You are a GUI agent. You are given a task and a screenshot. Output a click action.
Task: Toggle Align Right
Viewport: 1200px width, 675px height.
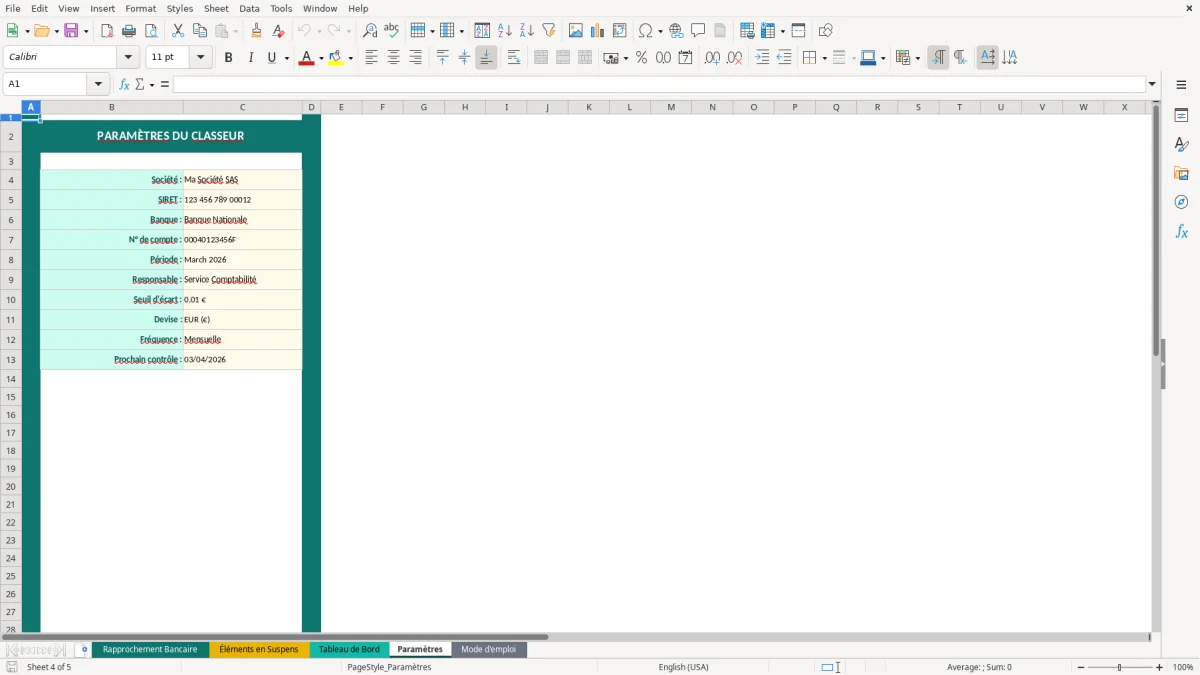tap(416, 58)
